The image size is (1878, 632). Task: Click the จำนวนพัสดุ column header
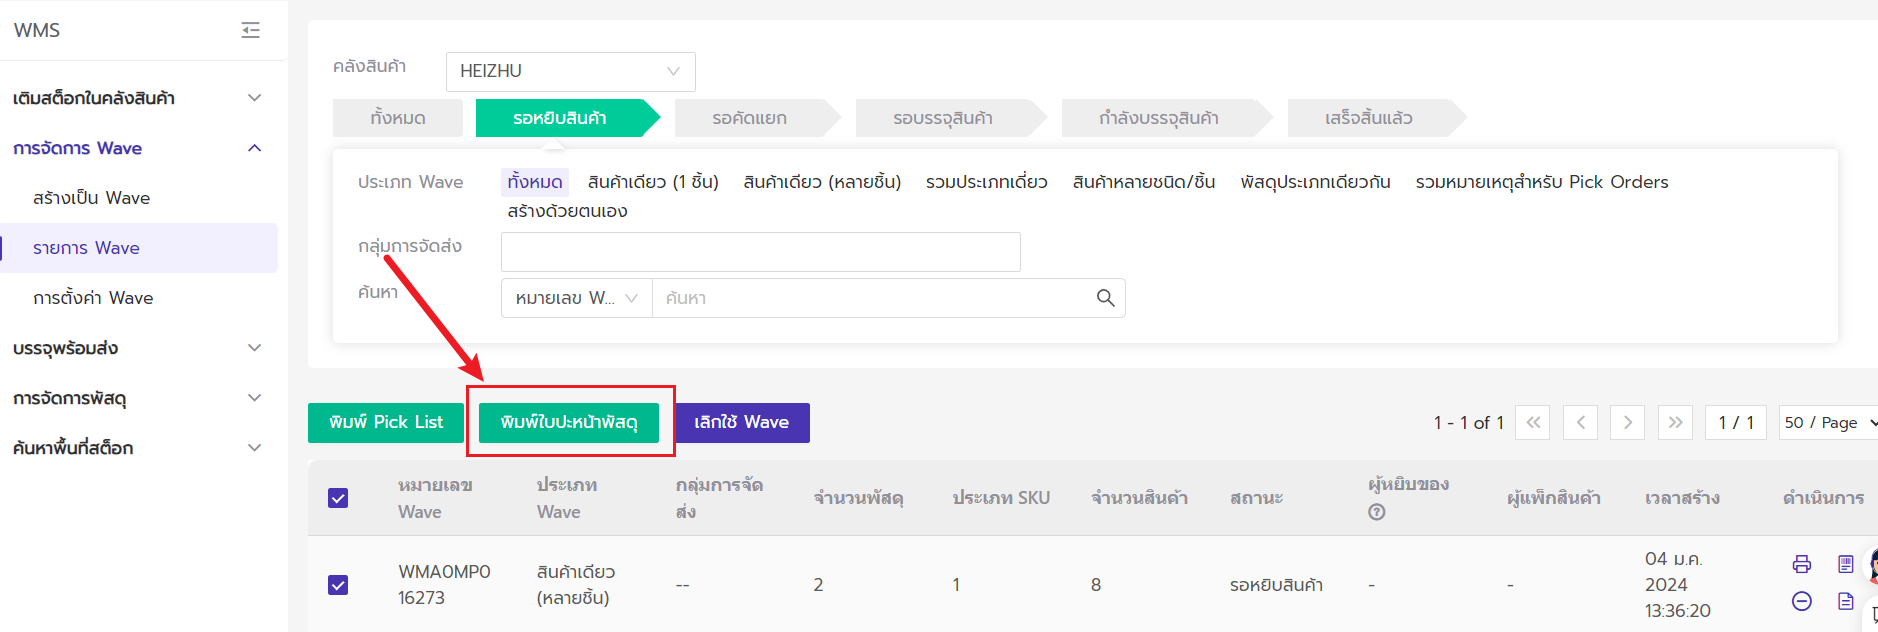pos(859,498)
